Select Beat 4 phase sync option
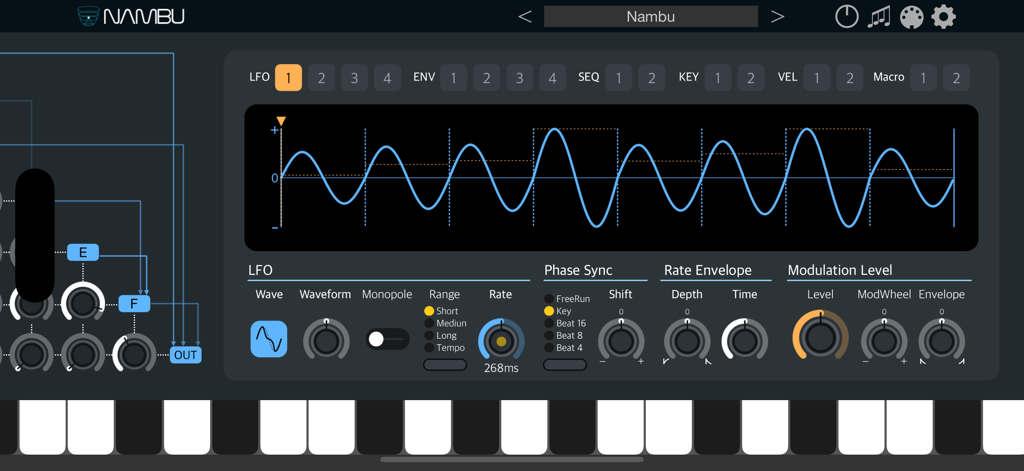Screen dimensions: 1024x471 click(x=563, y=348)
